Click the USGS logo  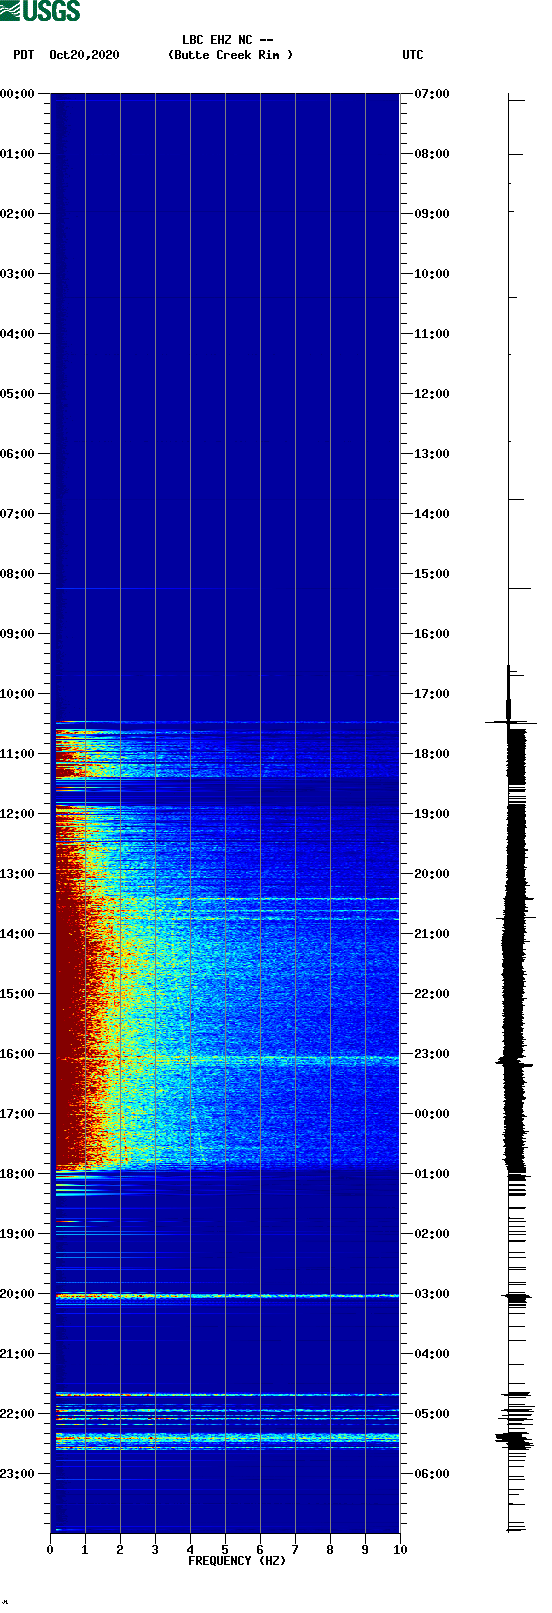click(40, 11)
